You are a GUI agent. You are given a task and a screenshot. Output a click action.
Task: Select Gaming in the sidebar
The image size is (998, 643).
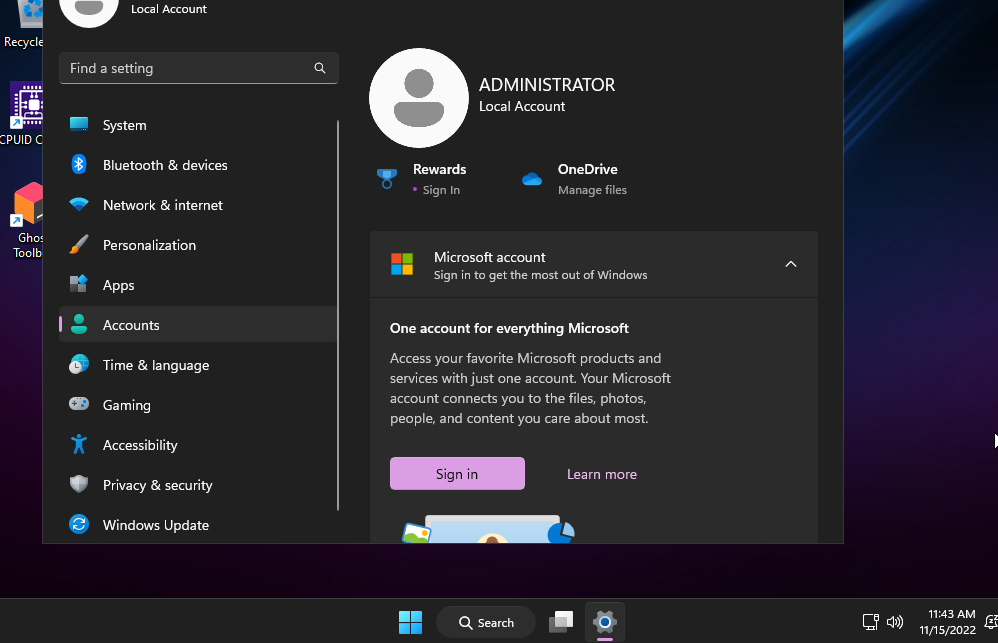point(126,405)
